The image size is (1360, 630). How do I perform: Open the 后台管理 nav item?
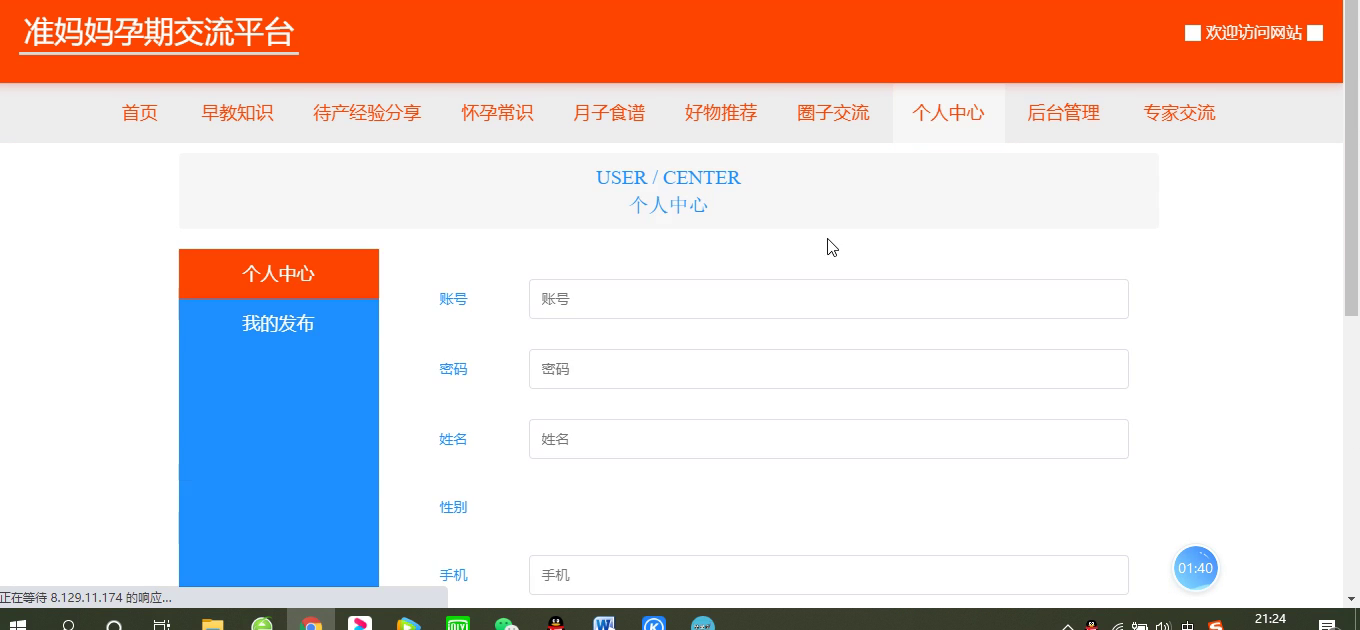coord(1063,113)
